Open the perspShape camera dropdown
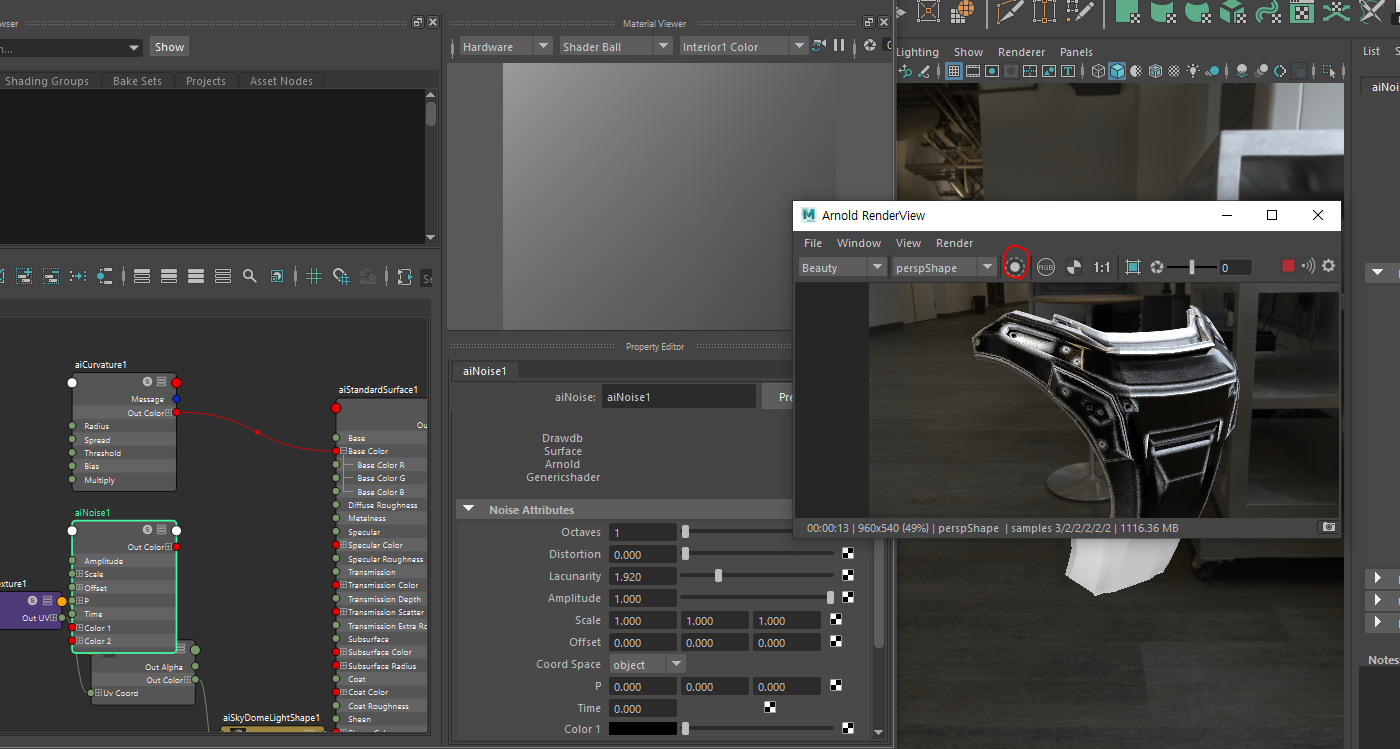 (945, 267)
